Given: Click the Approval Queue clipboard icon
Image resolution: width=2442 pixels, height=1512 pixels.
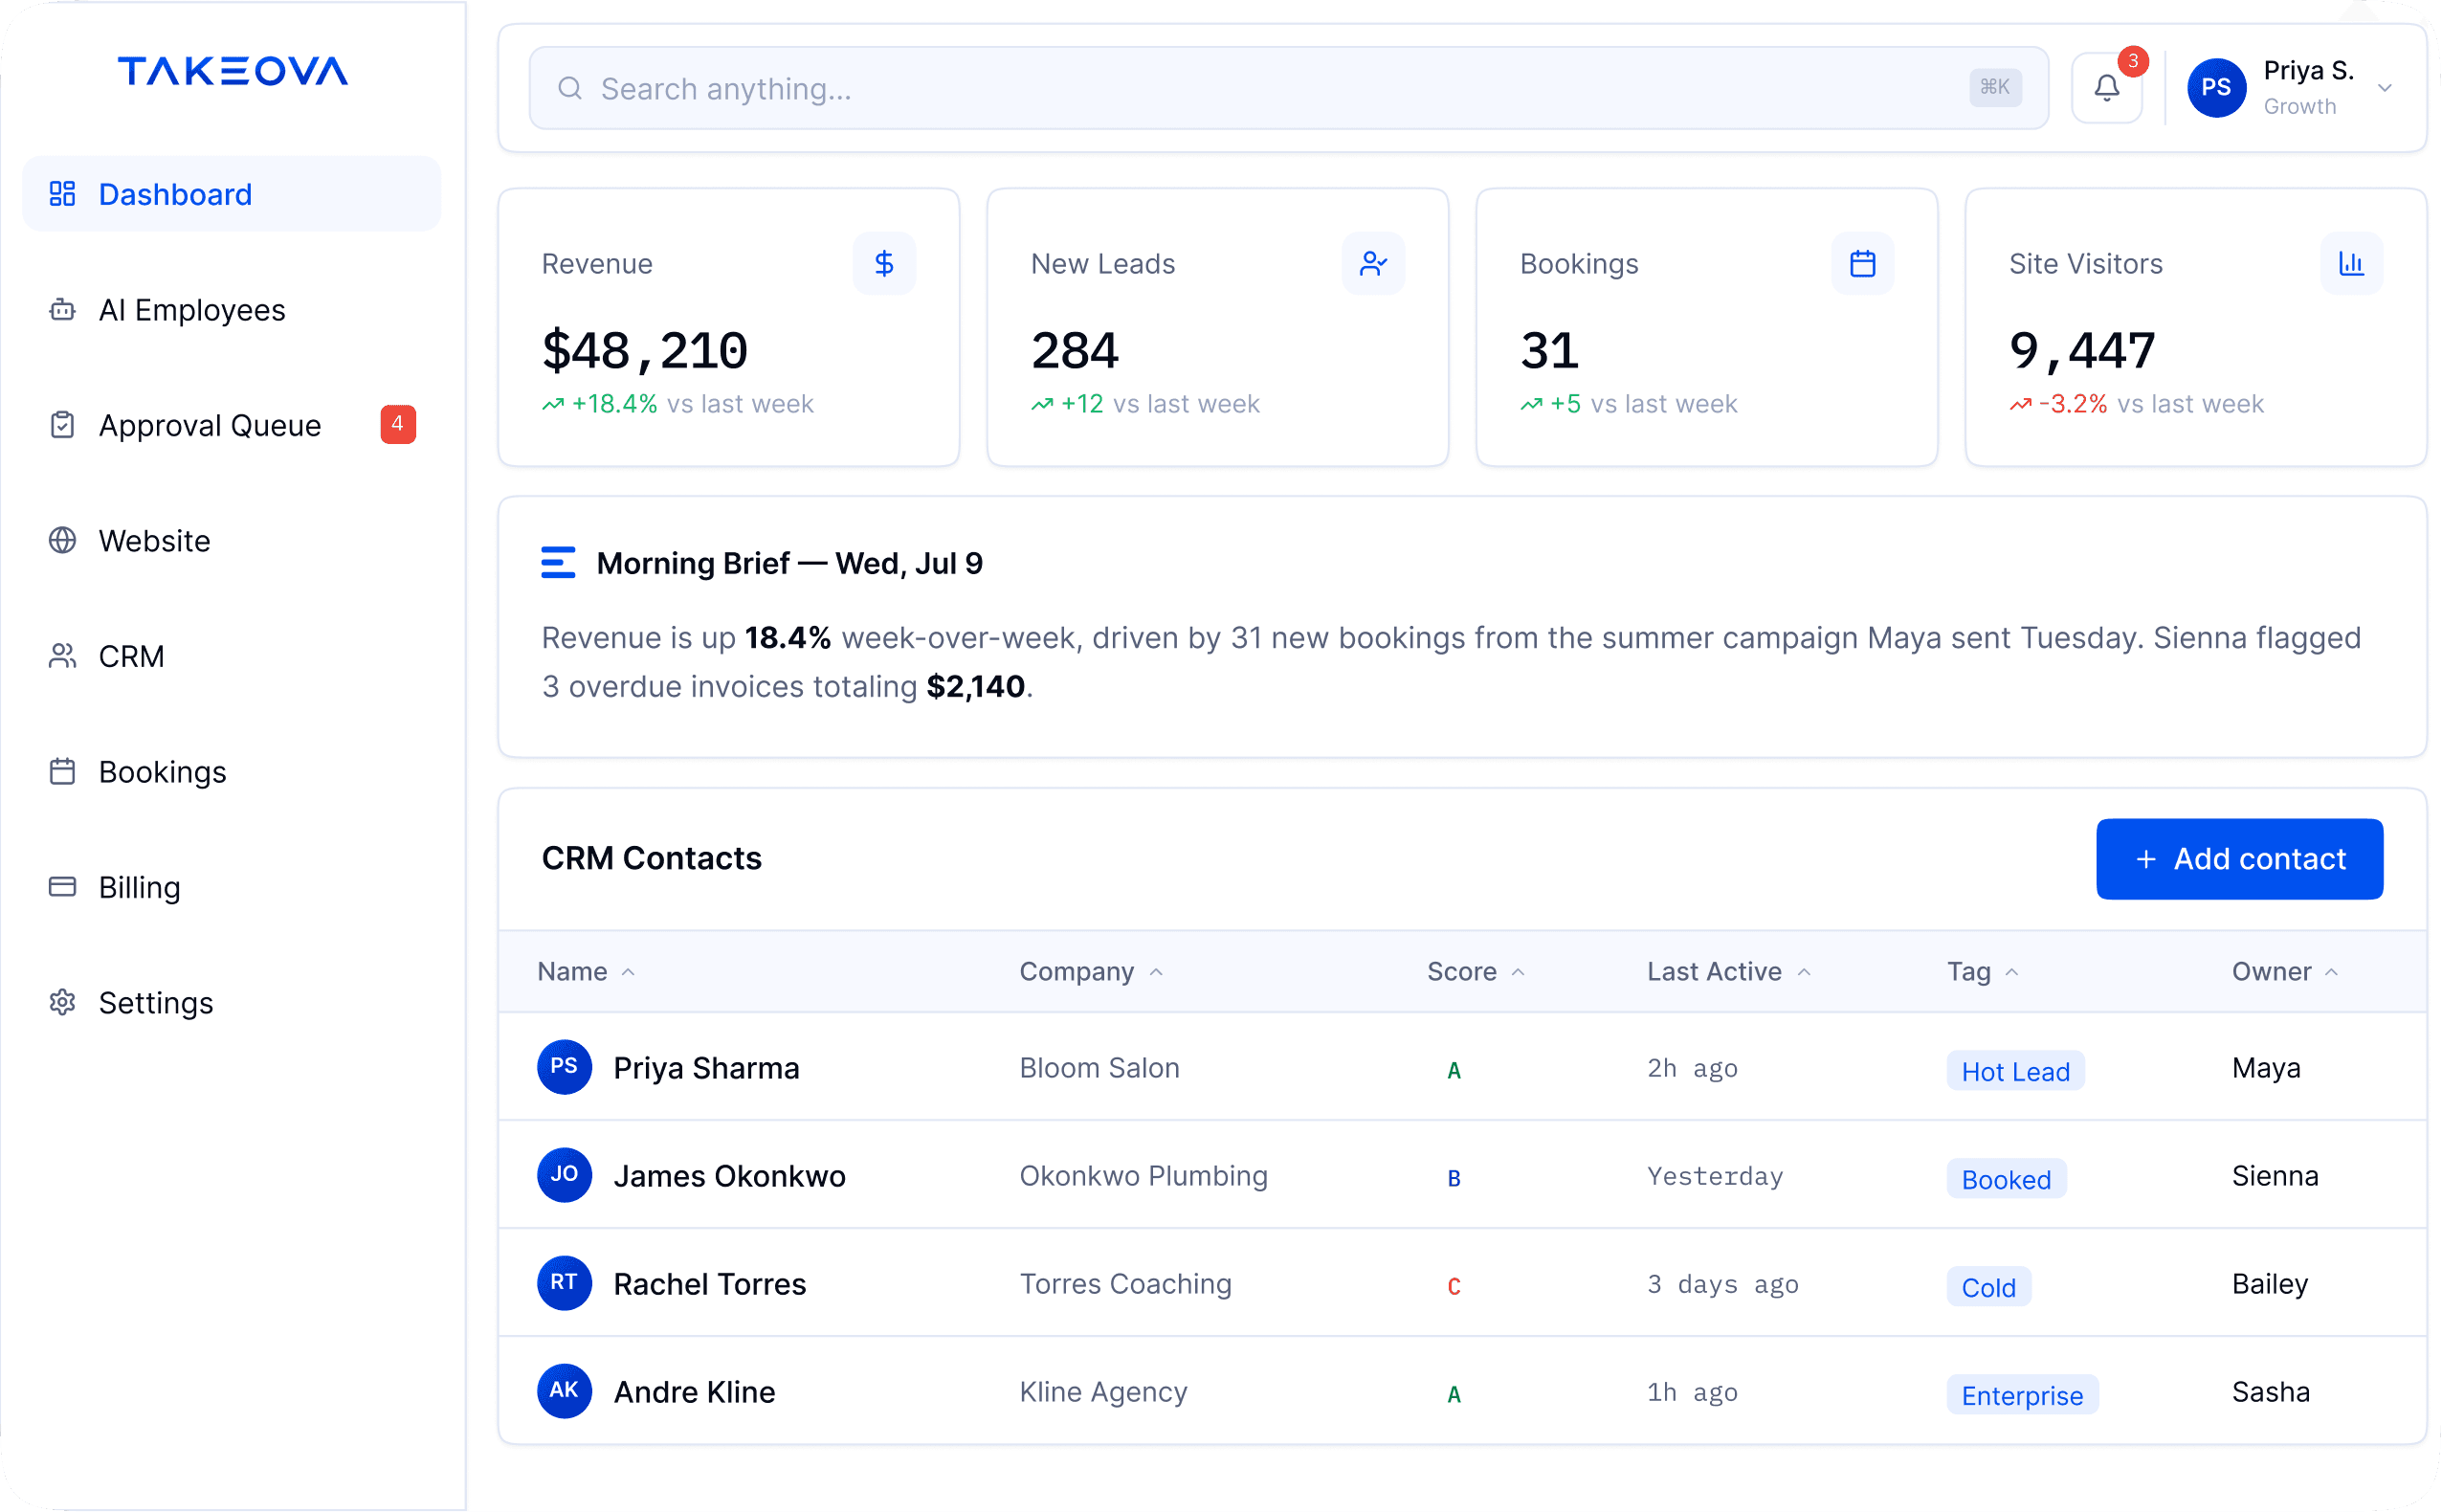Looking at the screenshot, I should (63, 425).
